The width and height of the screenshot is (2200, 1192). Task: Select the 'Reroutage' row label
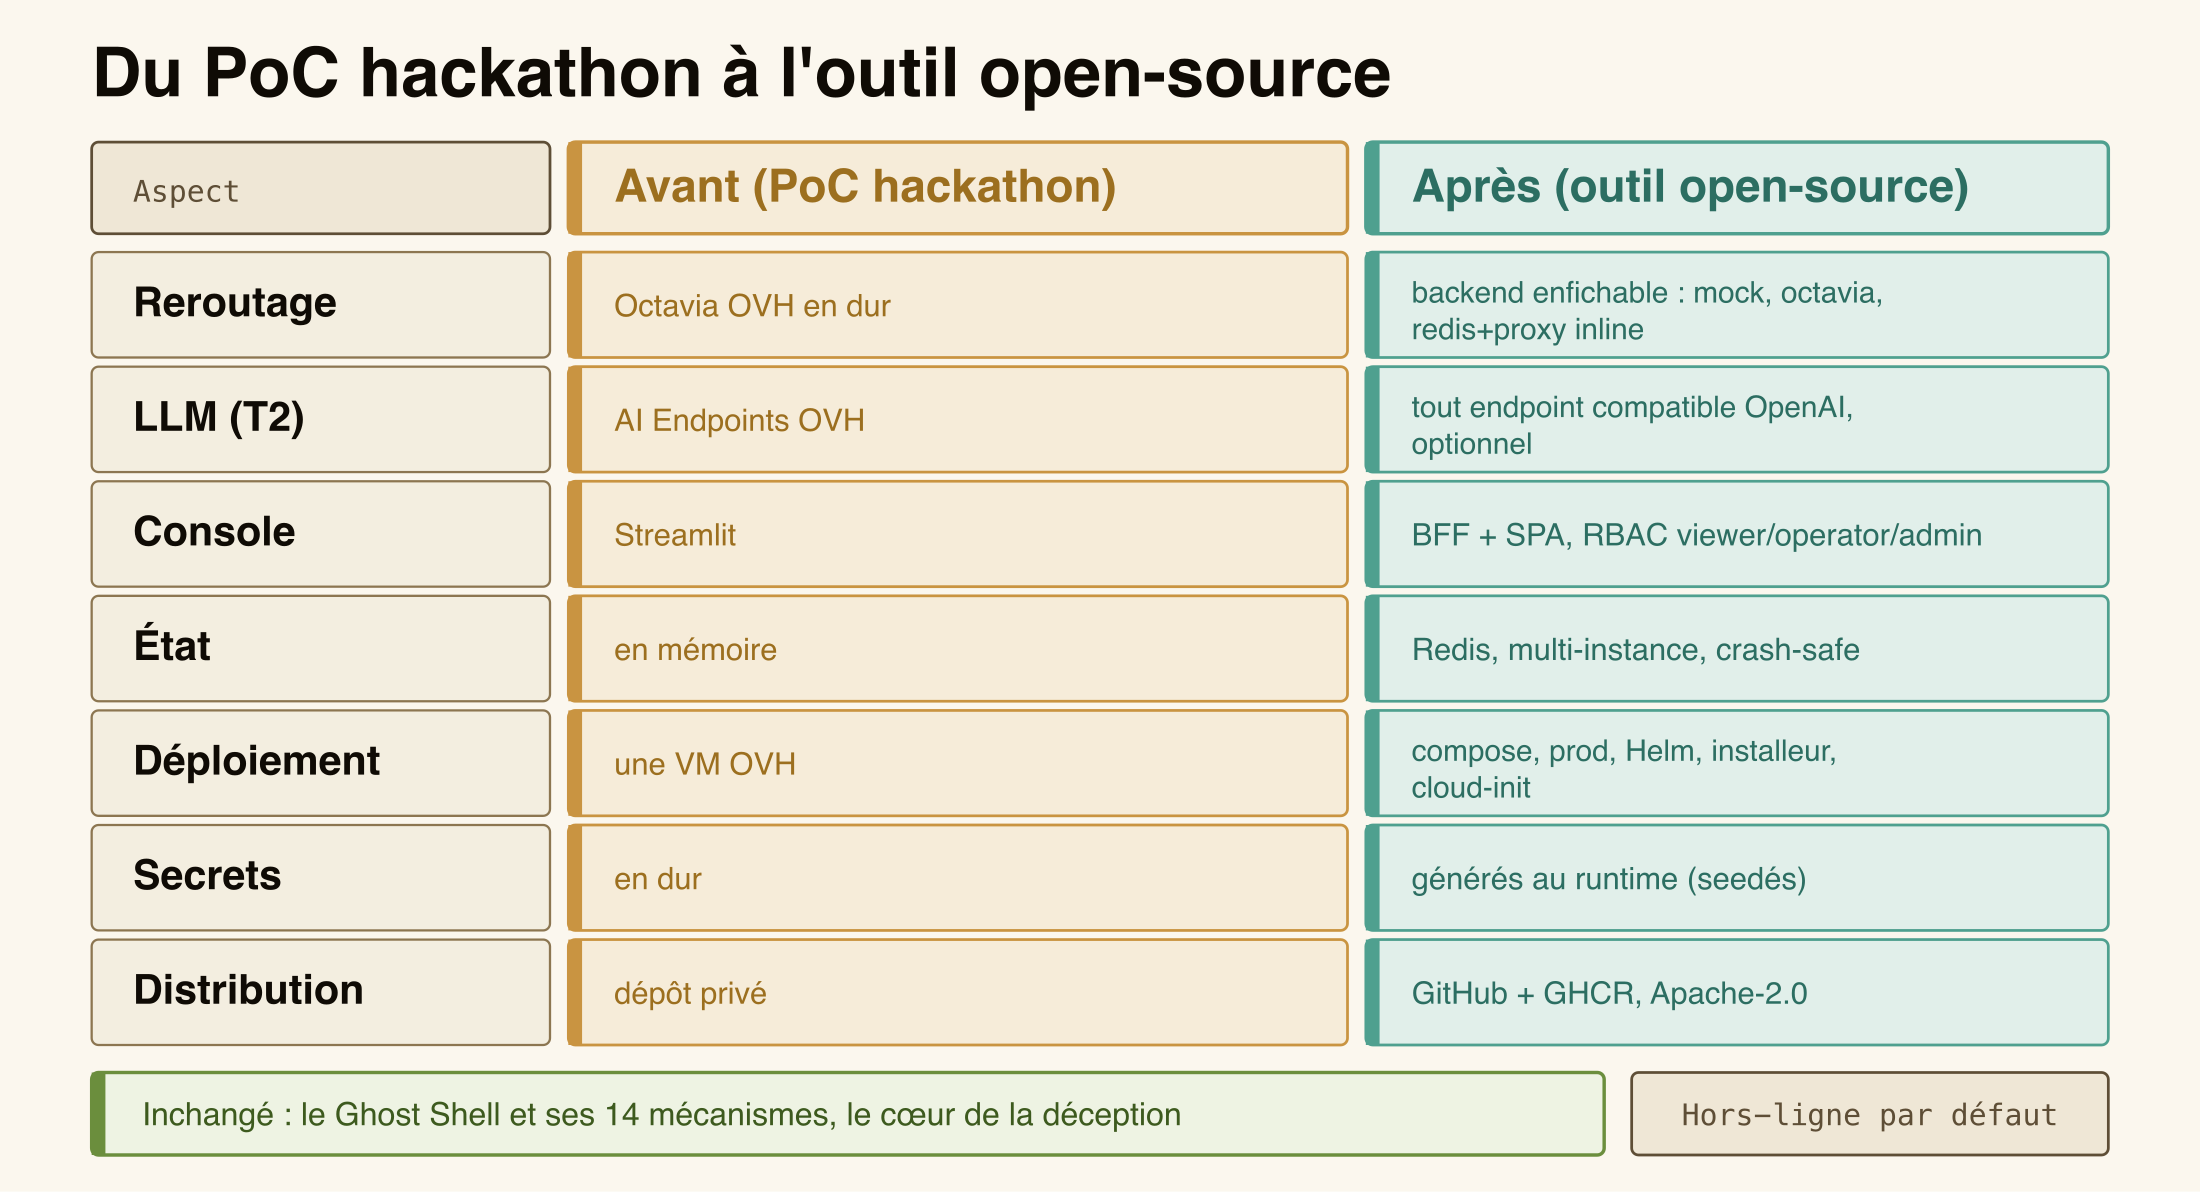321,305
